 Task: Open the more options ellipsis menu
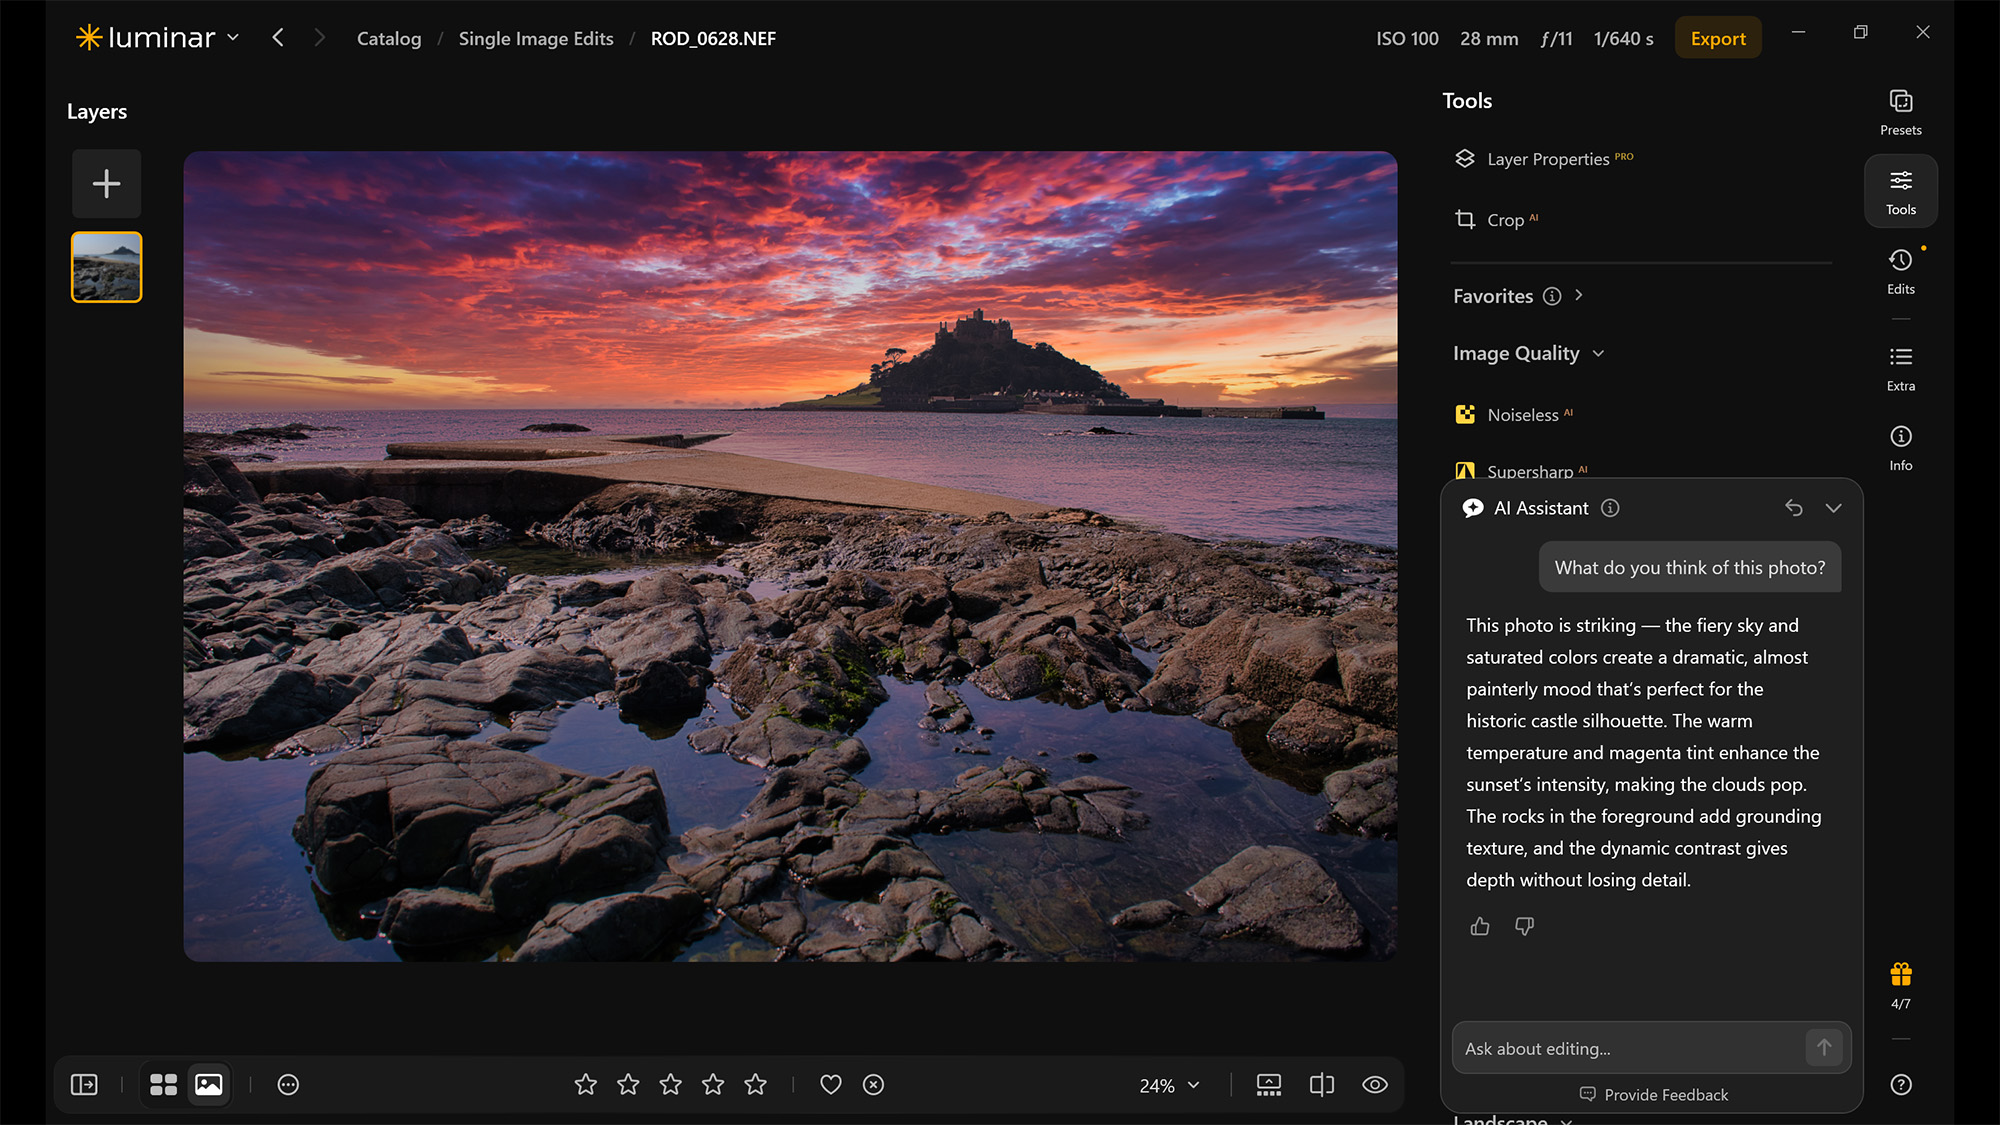288,1084
